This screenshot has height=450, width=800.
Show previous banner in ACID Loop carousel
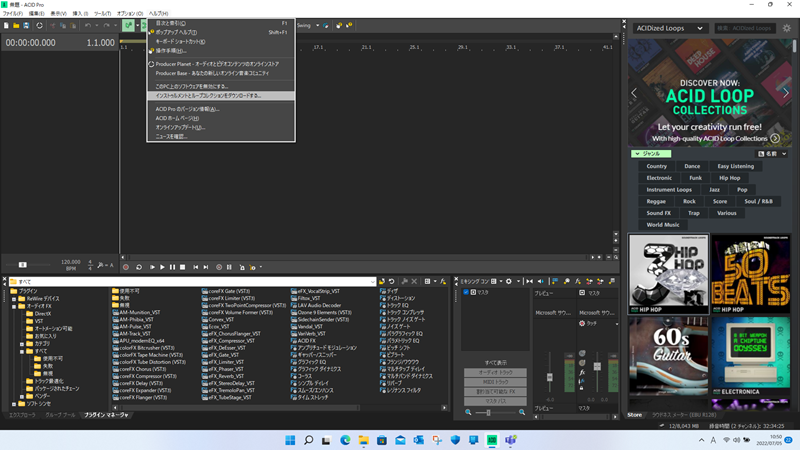(634, 93)
